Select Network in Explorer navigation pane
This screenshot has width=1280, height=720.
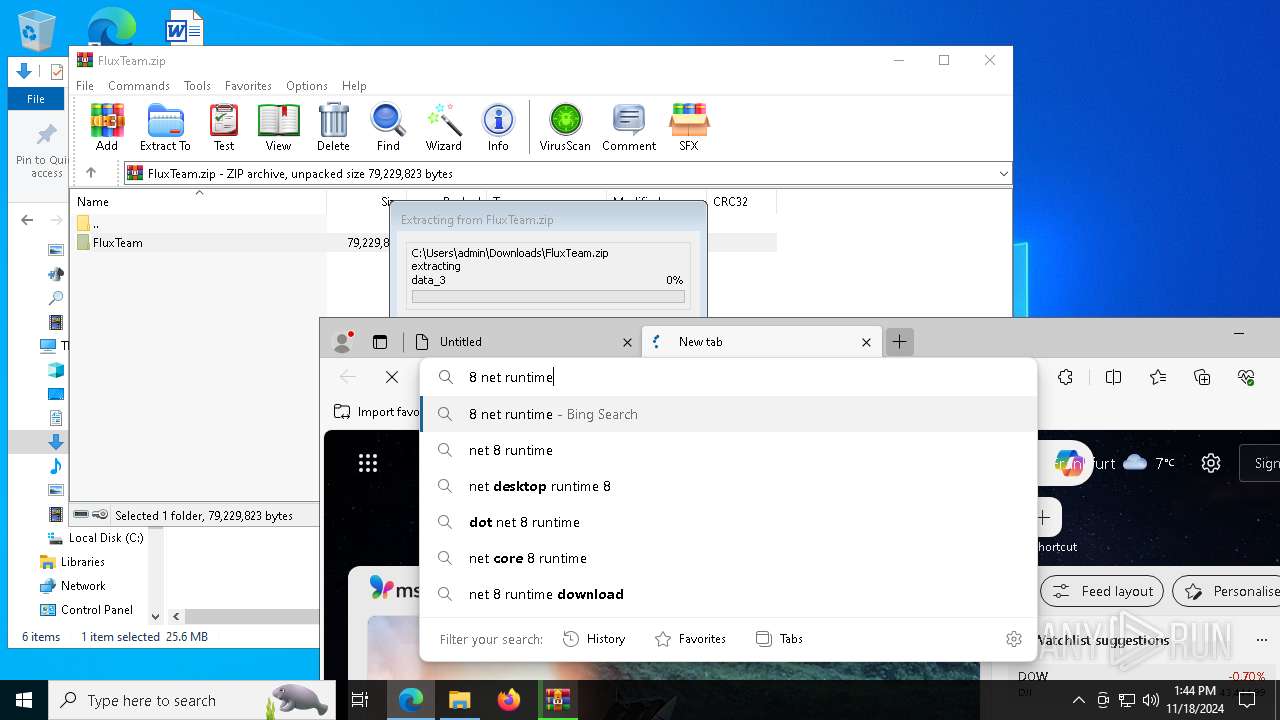83,586
